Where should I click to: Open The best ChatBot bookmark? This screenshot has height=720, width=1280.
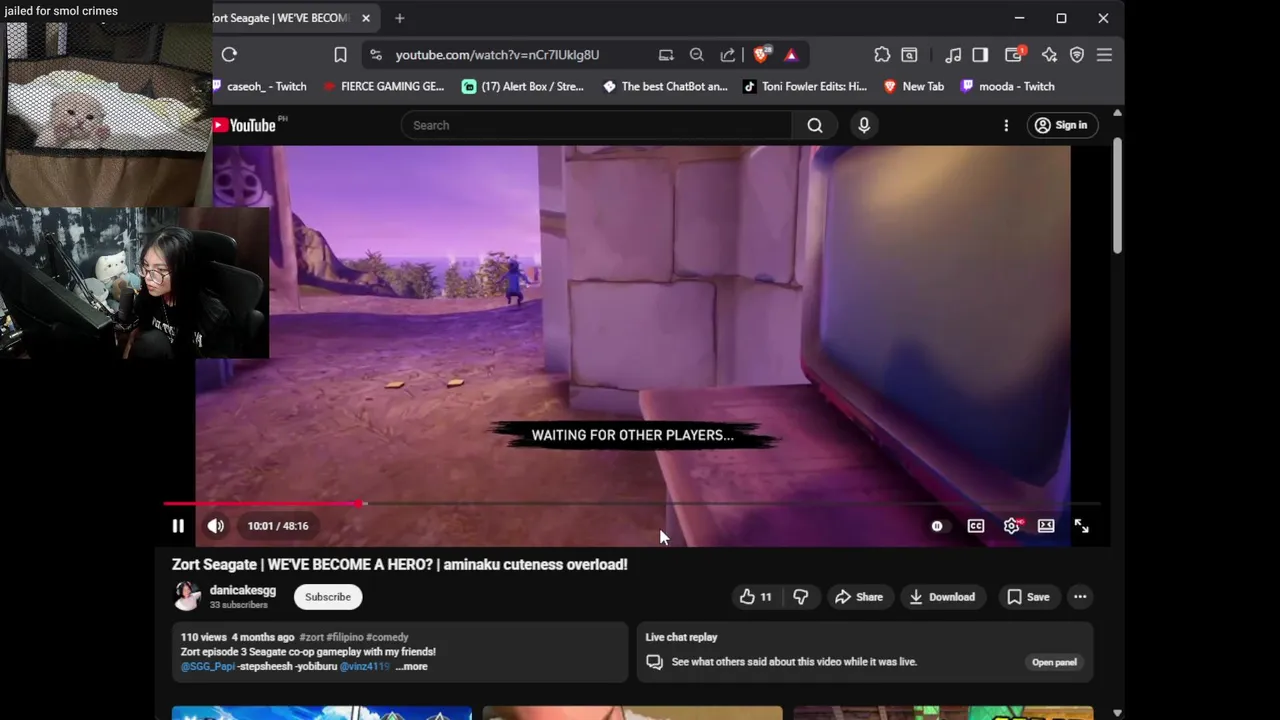point(665,86)
